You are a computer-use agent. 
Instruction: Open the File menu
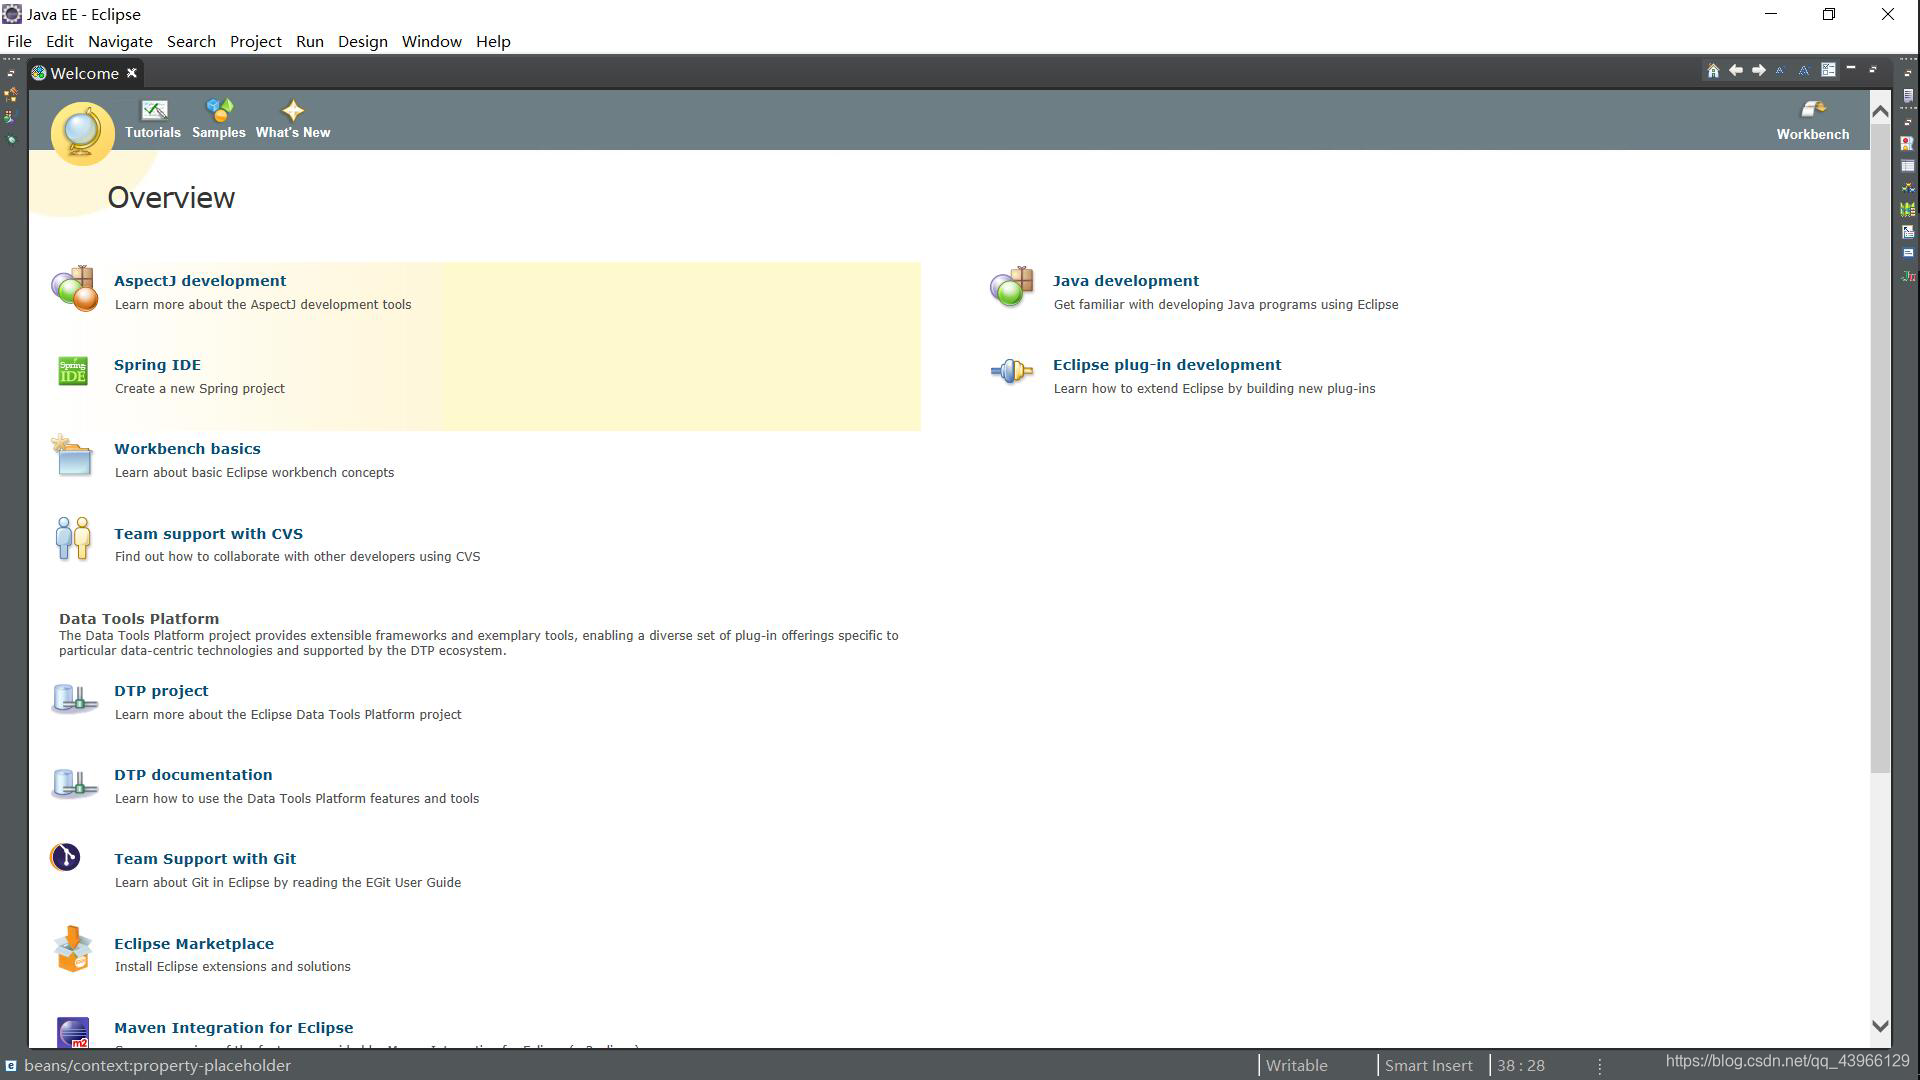click(19, 41)
